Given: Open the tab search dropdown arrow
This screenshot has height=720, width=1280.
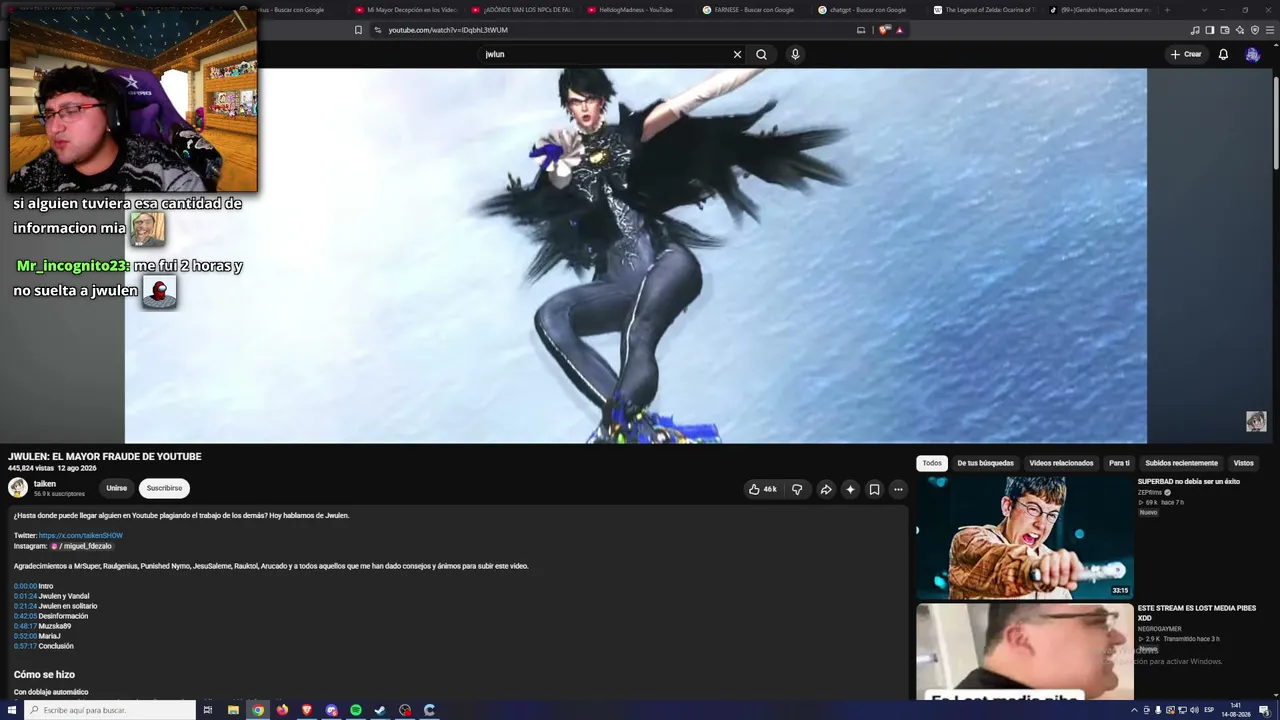Looking at the screenshot, I should pos(1205,10).
